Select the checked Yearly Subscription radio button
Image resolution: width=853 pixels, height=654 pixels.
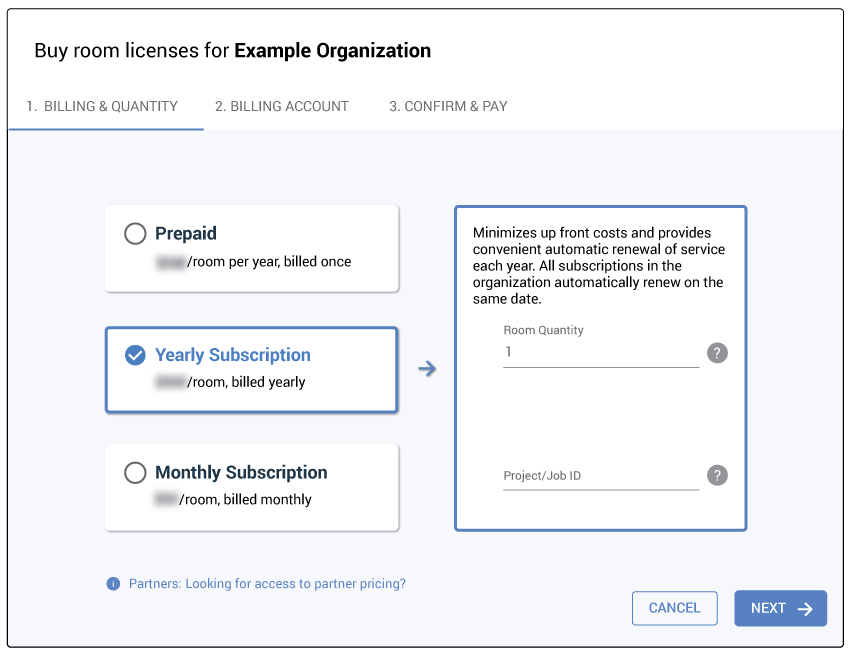(x=135, y=355)
